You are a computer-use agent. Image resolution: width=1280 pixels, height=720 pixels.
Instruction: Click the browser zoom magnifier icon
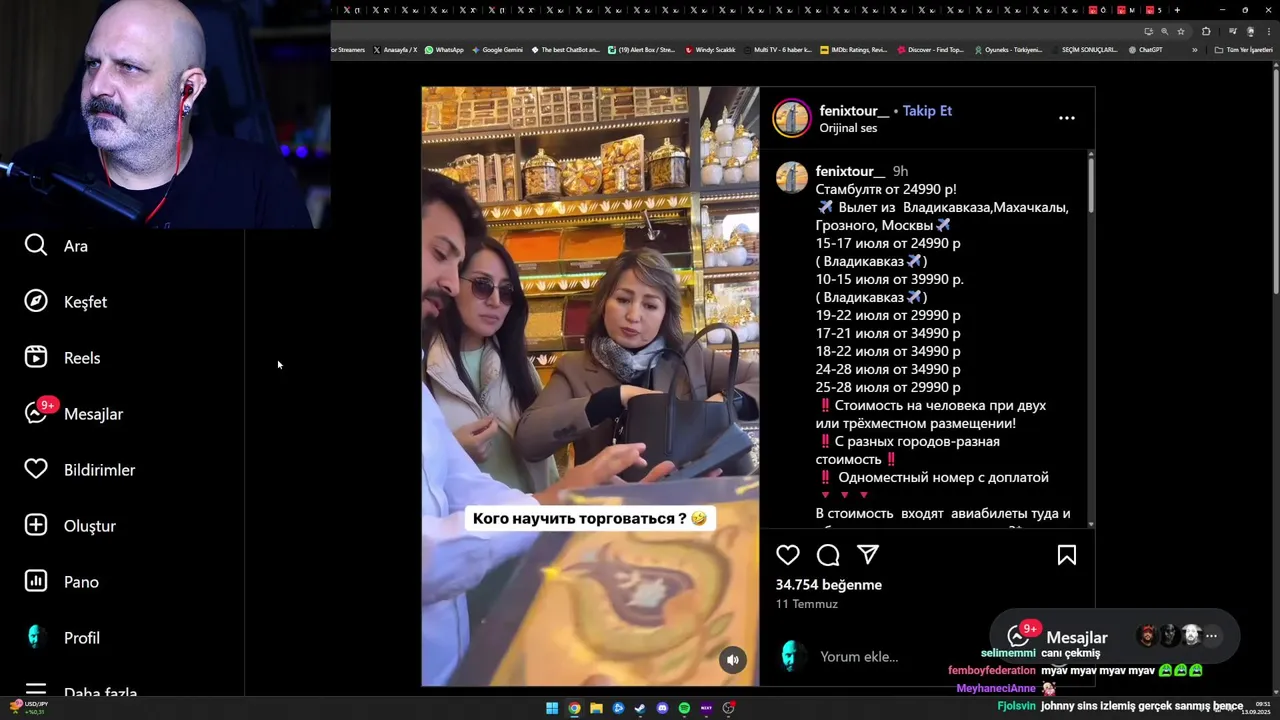(1164, 31)
